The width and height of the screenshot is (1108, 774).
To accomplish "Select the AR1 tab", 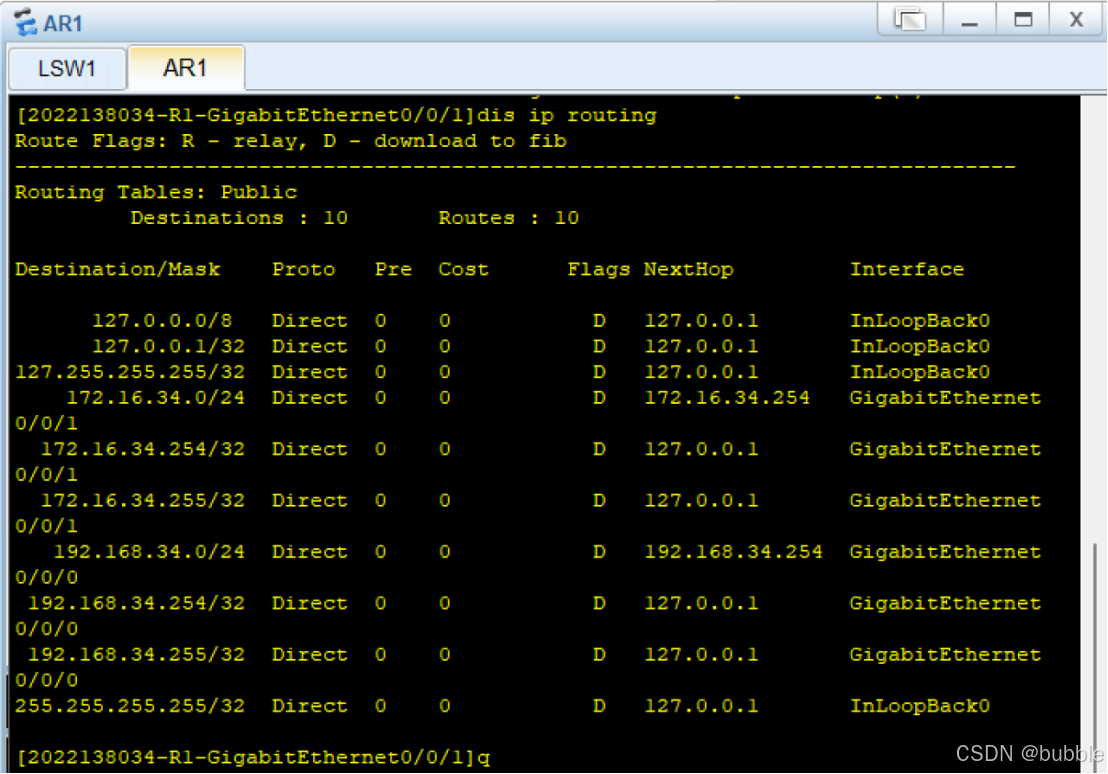I will pos(185,68).
